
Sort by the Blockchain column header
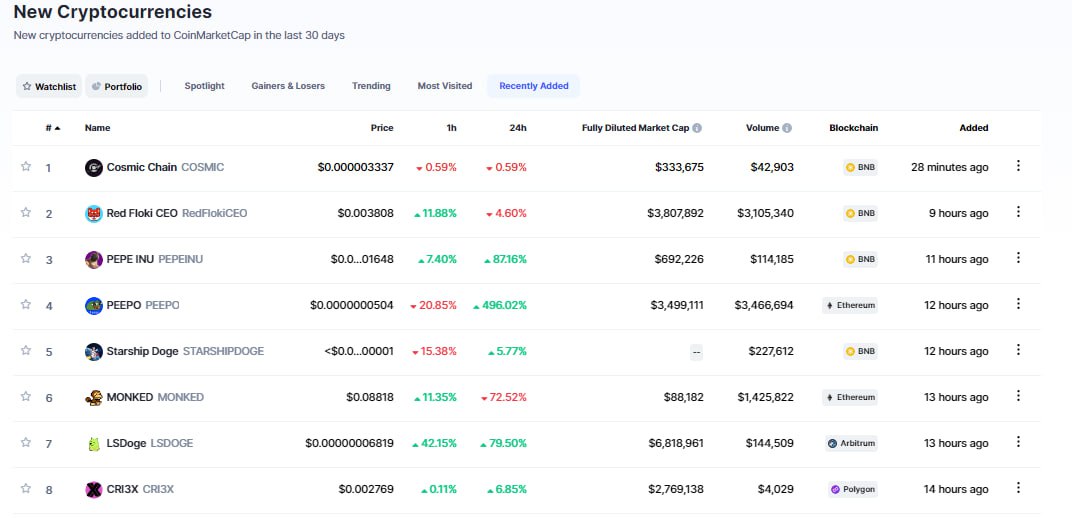tap(853, 128)
